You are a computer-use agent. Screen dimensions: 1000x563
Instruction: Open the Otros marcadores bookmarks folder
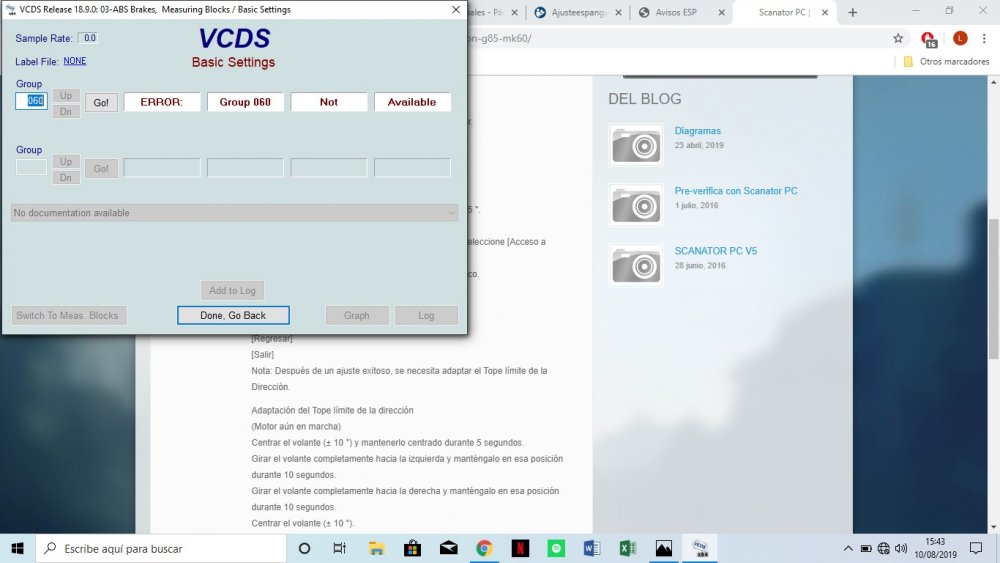(946, 62)
